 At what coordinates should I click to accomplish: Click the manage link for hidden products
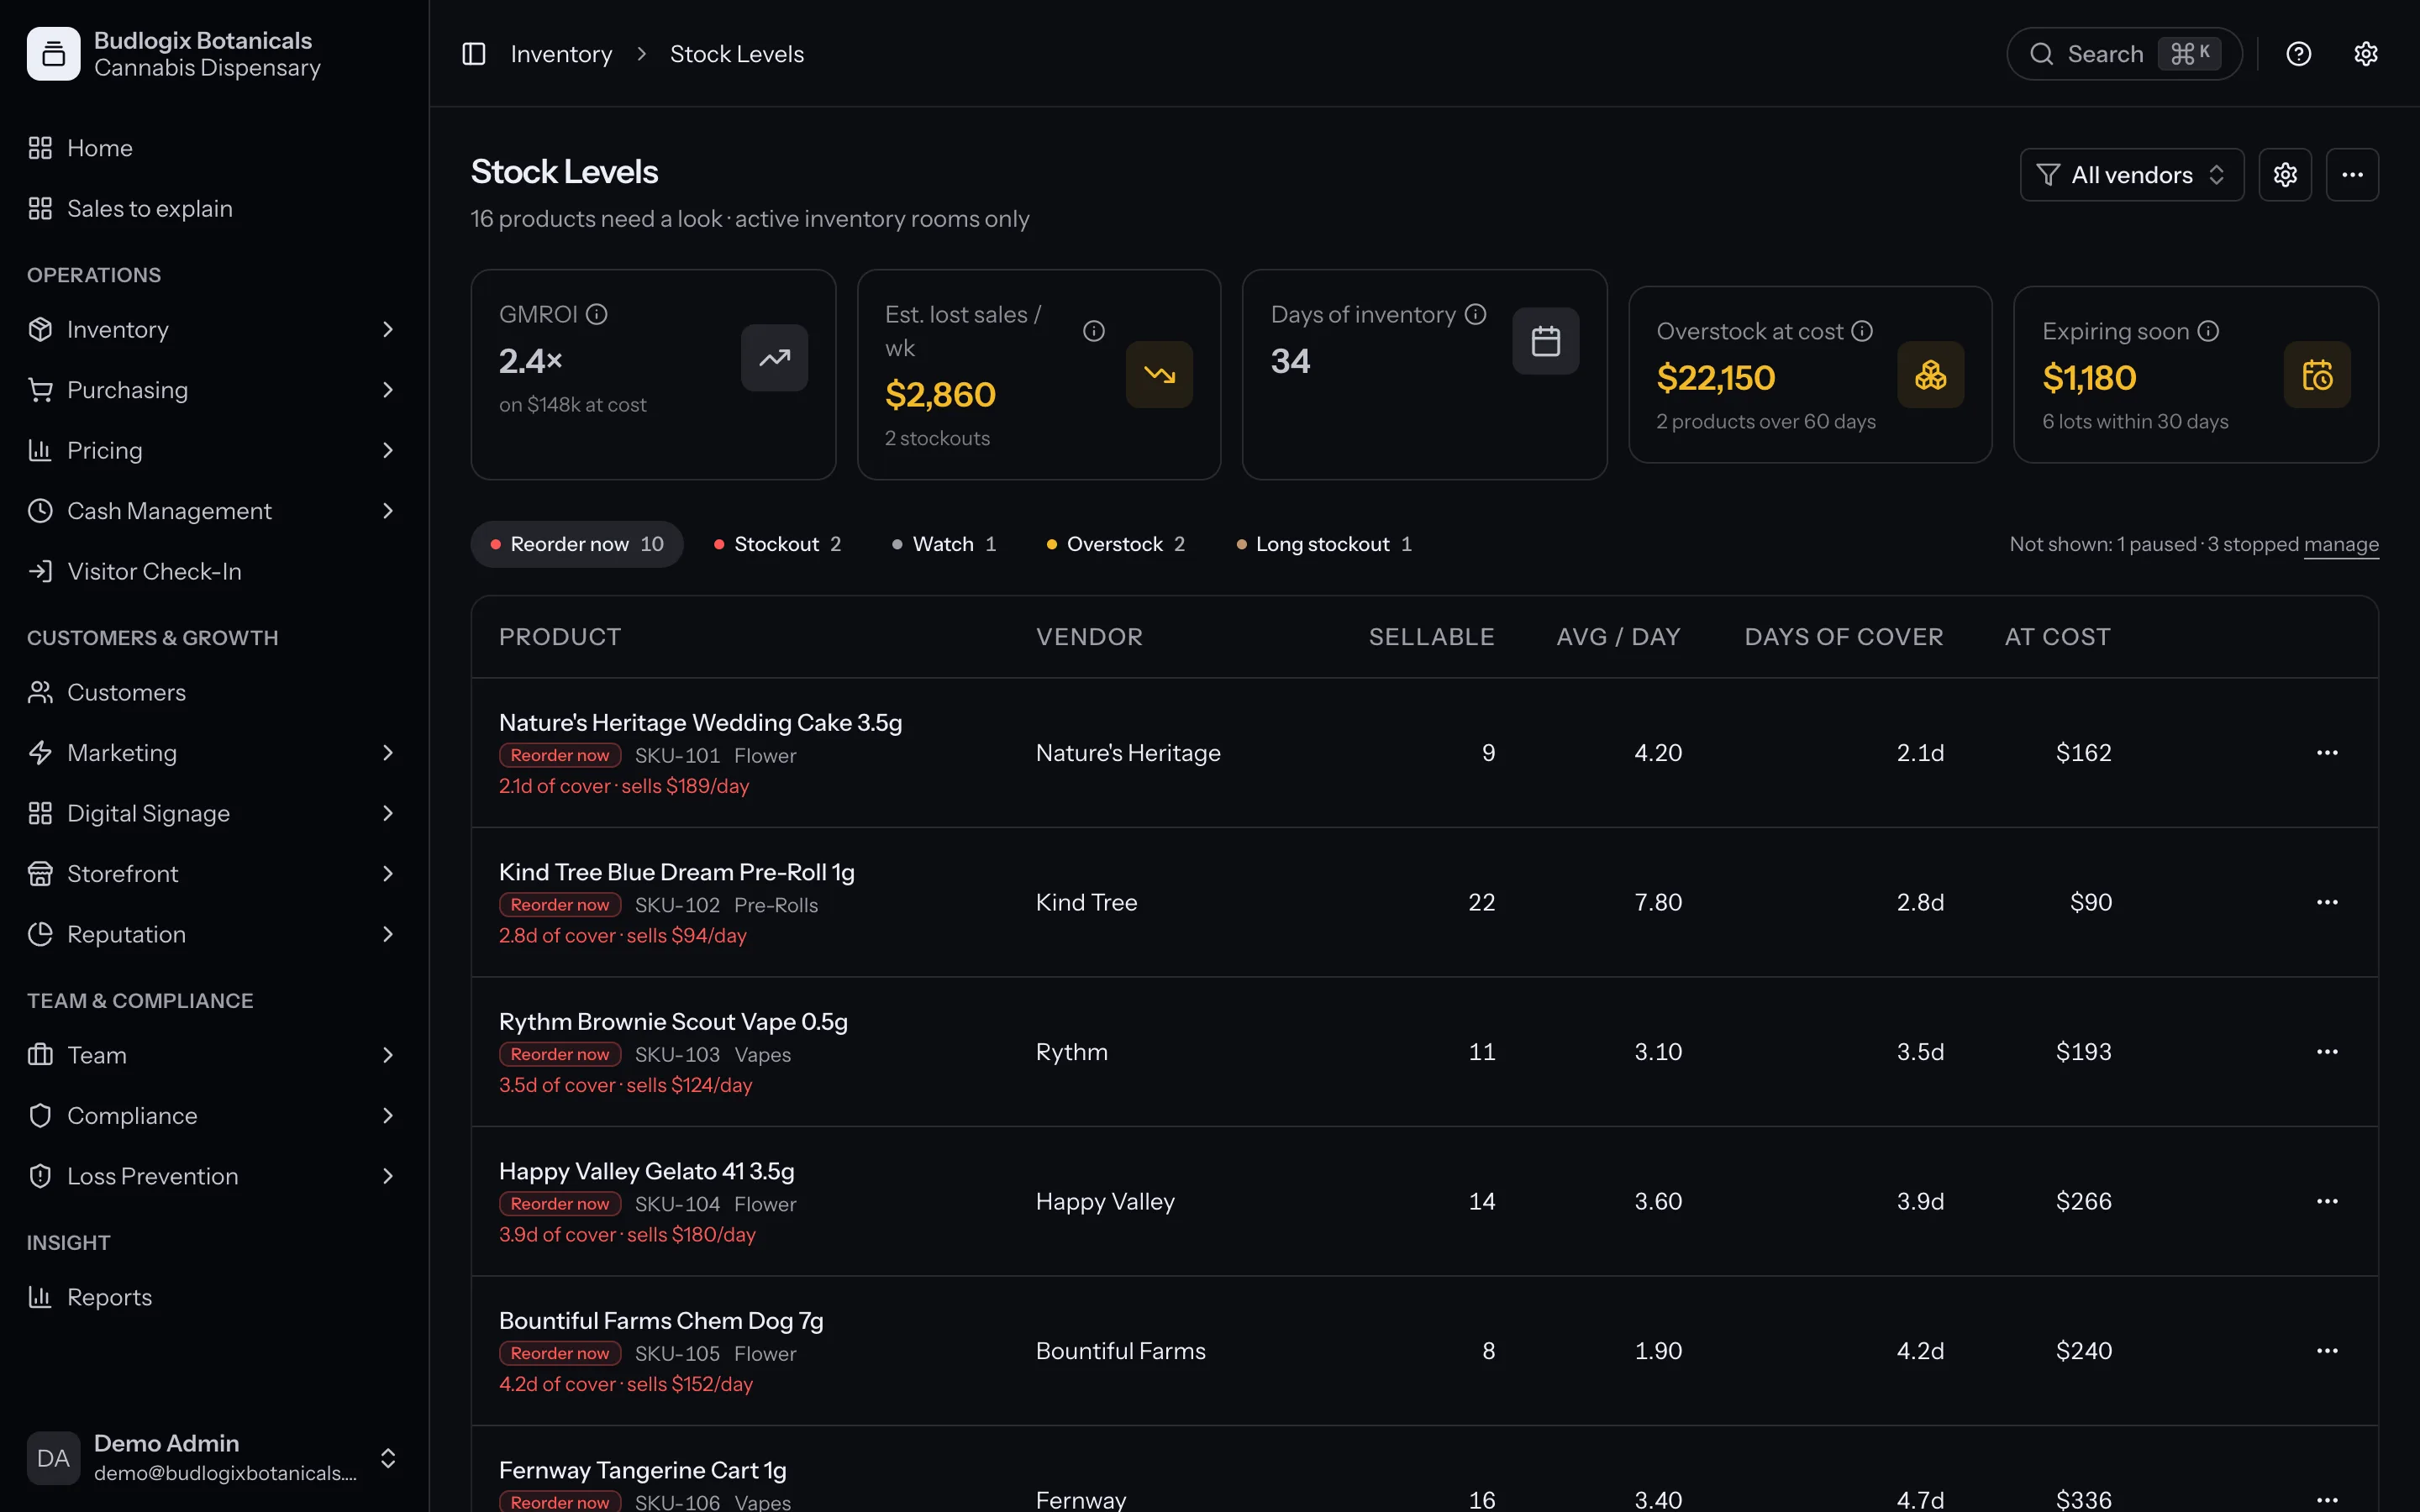click(2341, 544)
